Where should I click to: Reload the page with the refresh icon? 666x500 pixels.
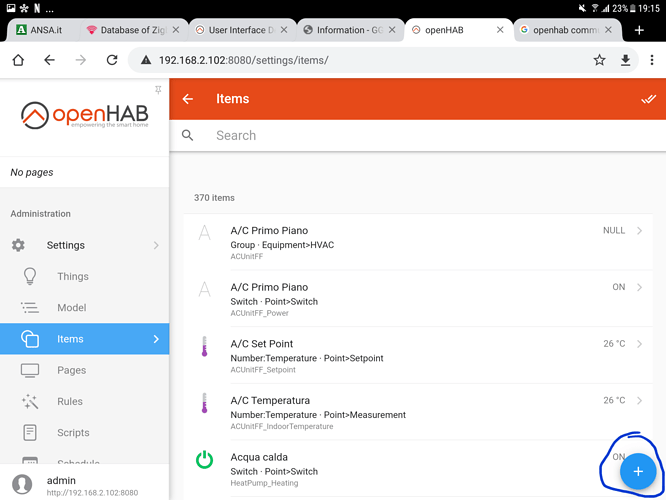point(112,60)
